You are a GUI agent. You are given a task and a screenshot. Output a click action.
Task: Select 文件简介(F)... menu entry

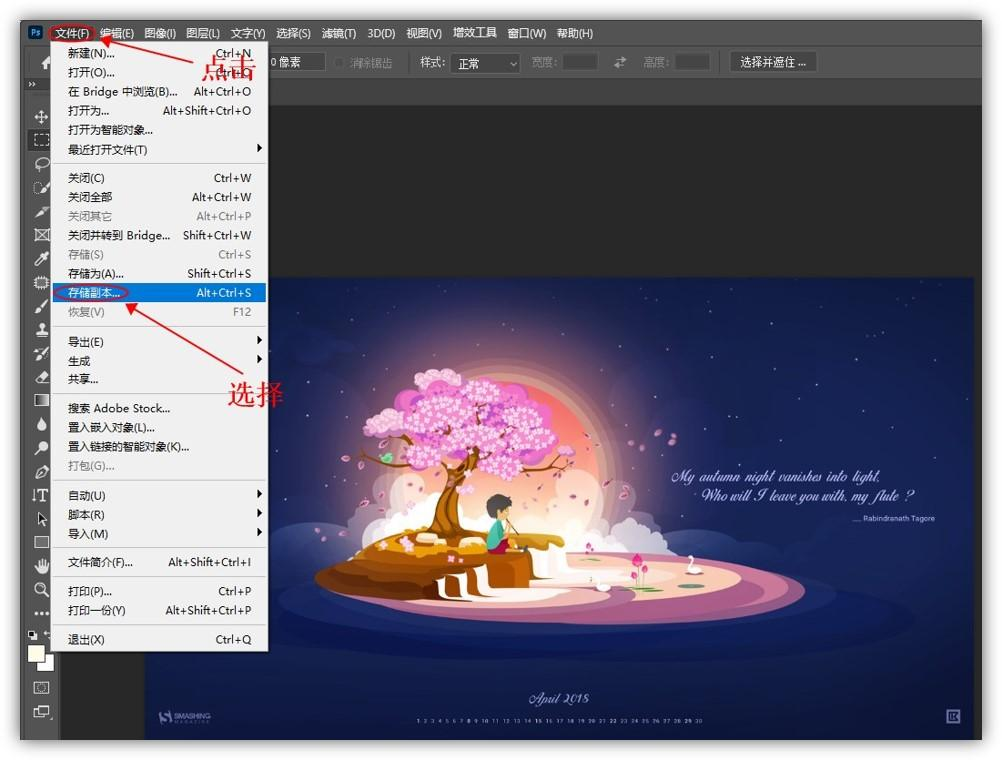tap(159, 562)
